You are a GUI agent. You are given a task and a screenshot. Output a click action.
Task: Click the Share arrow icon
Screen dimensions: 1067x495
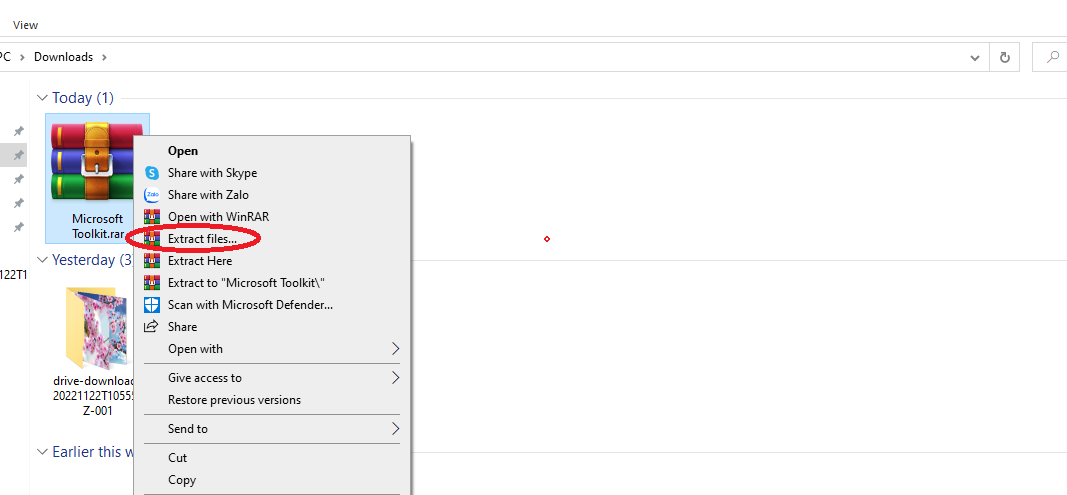click(152, 326)
